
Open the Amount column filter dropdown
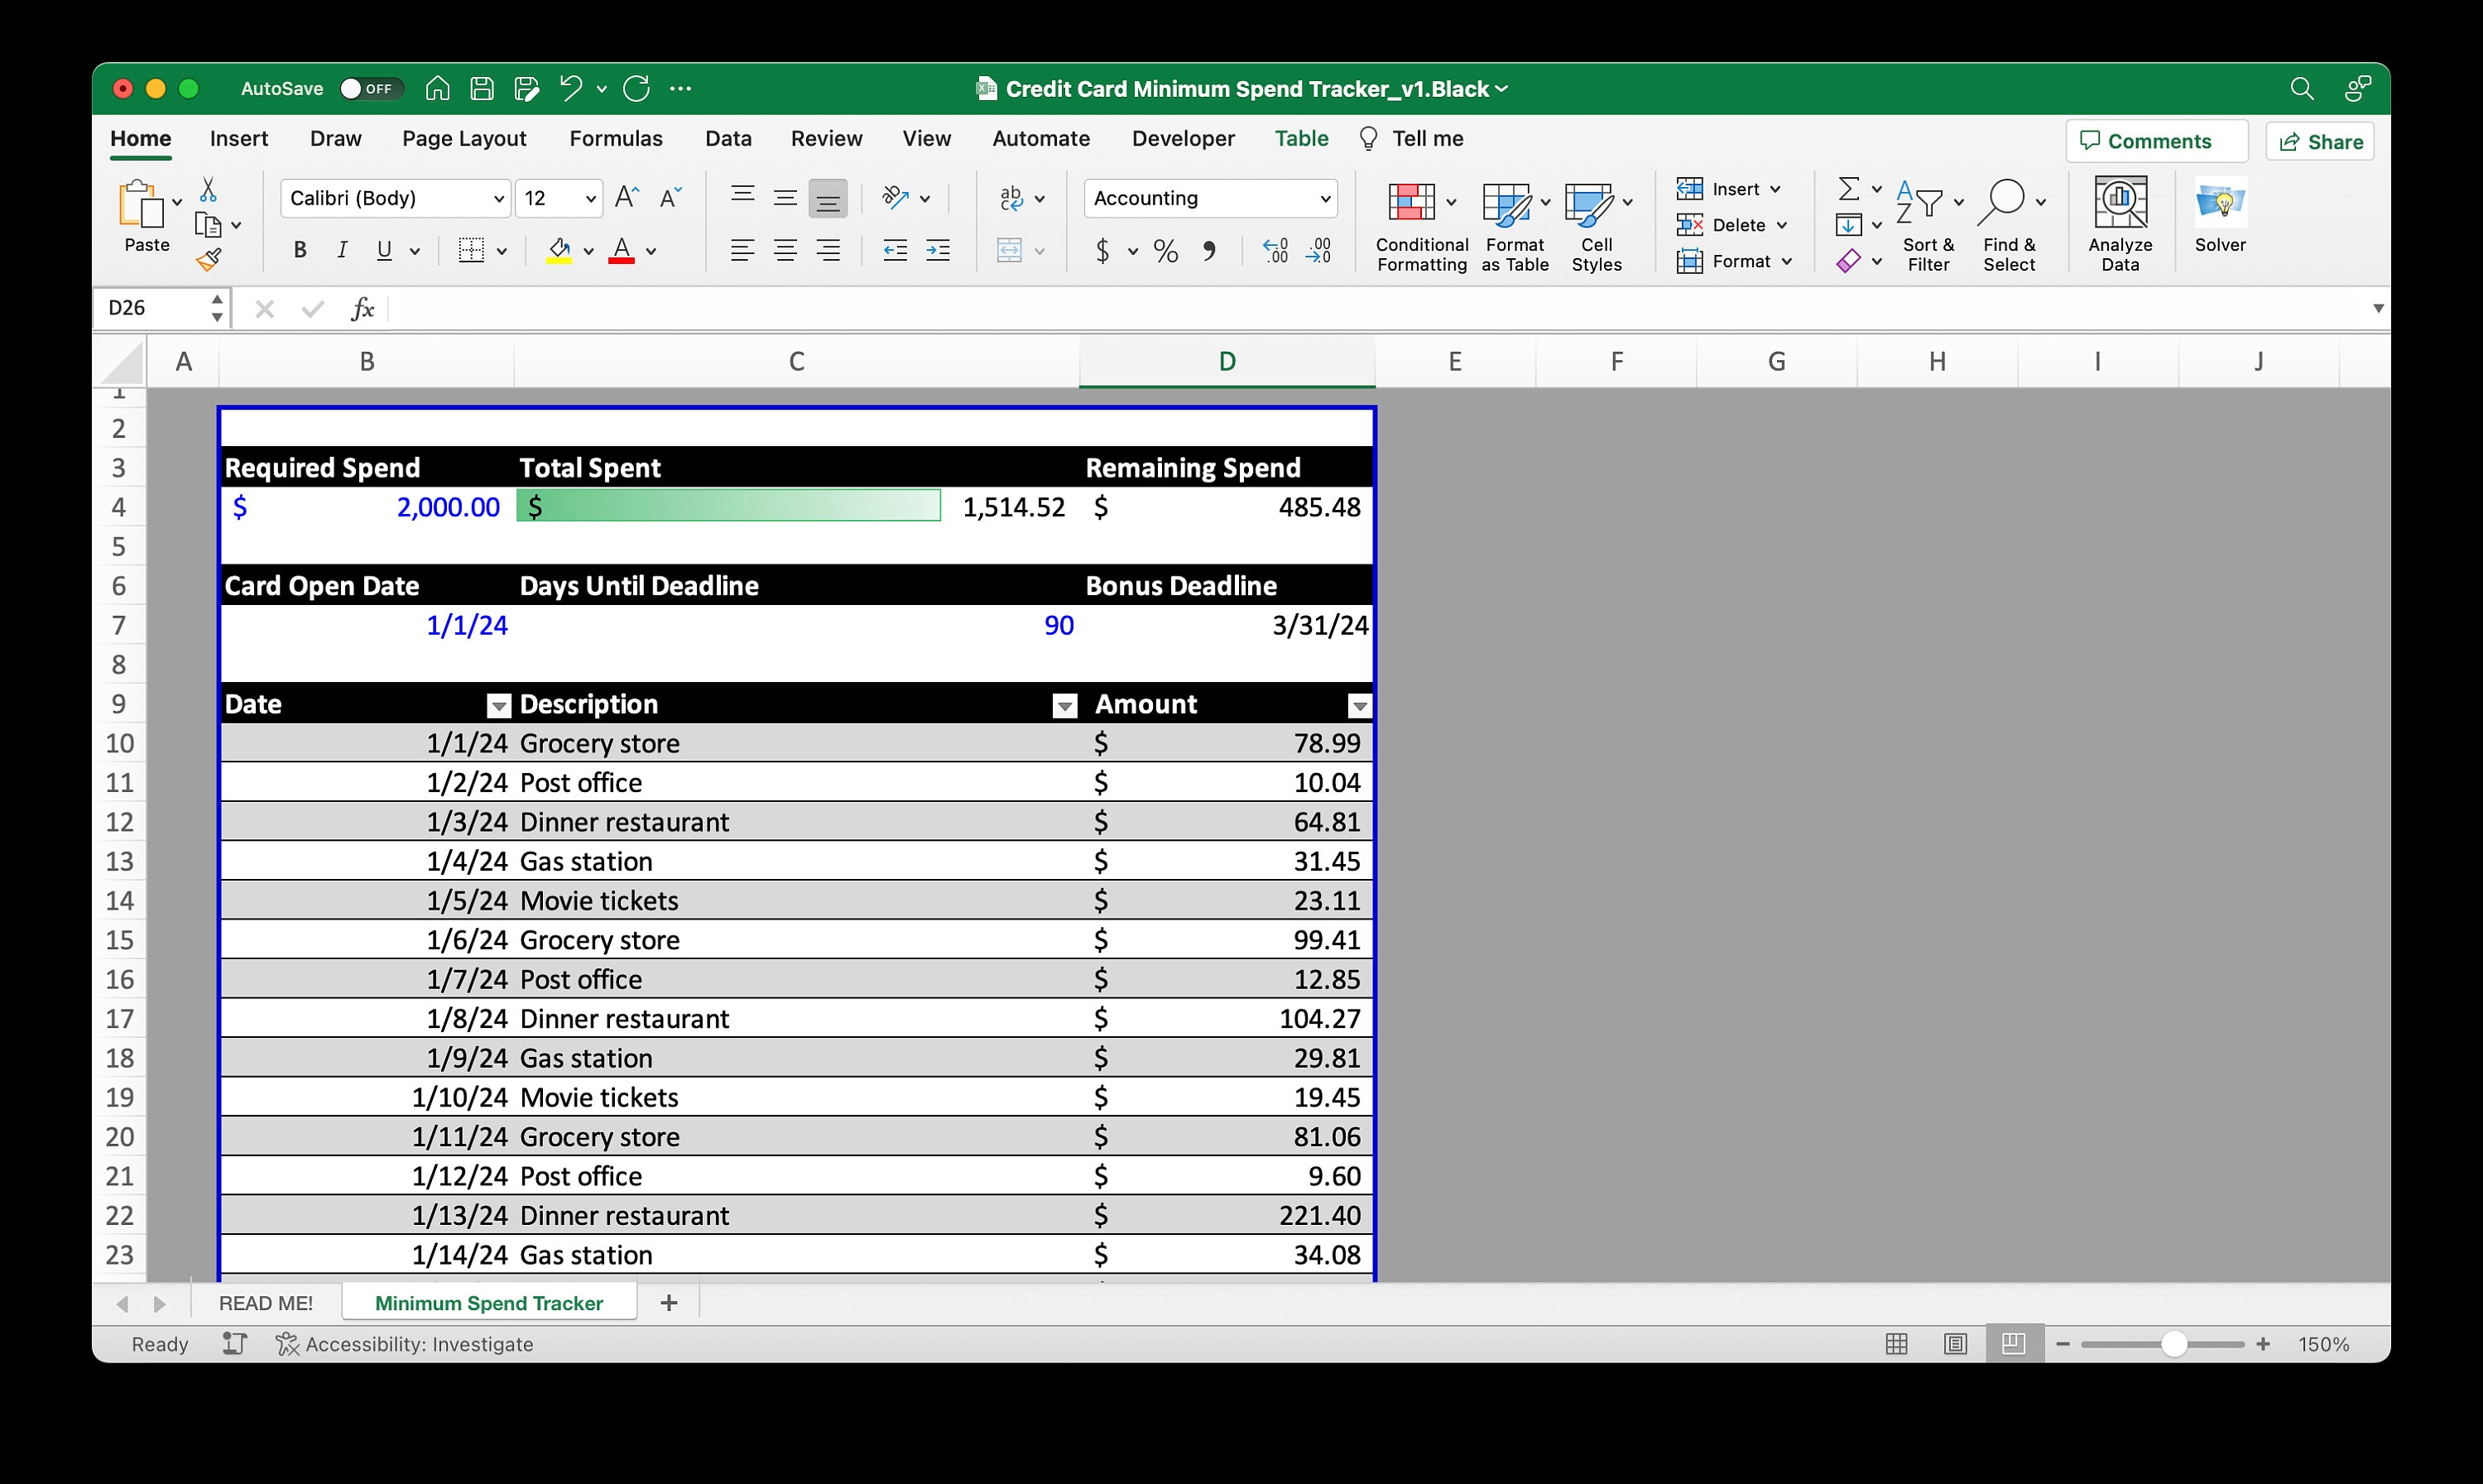coord(1359,705)
